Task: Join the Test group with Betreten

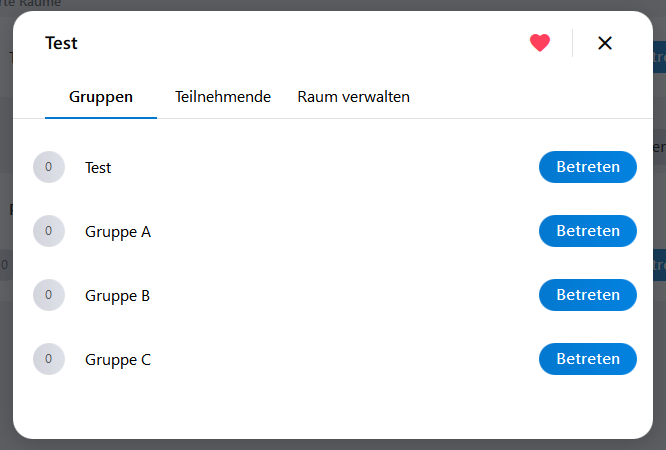Action: coord(588,167)
